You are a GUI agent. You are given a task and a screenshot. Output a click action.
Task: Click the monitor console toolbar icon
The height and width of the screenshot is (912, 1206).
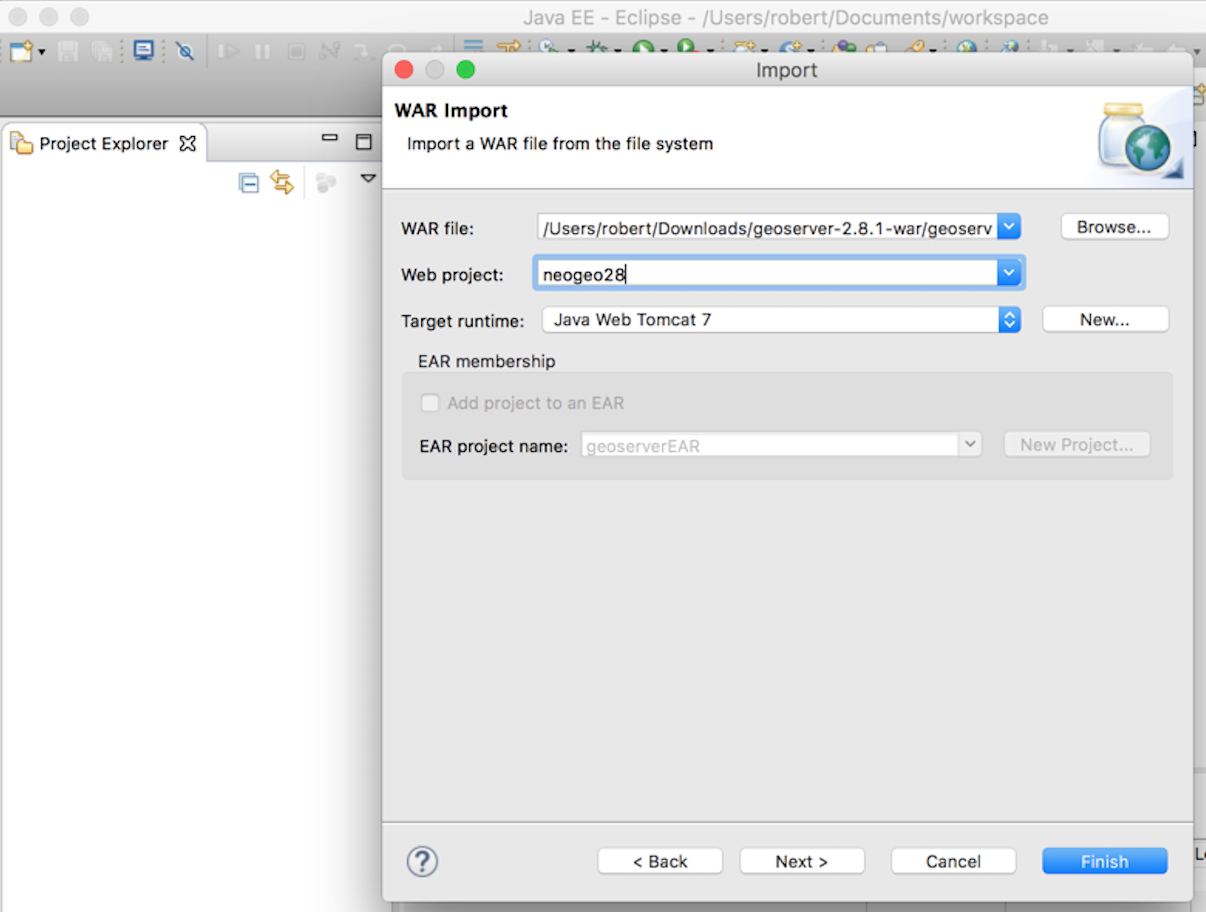[144, 50]
